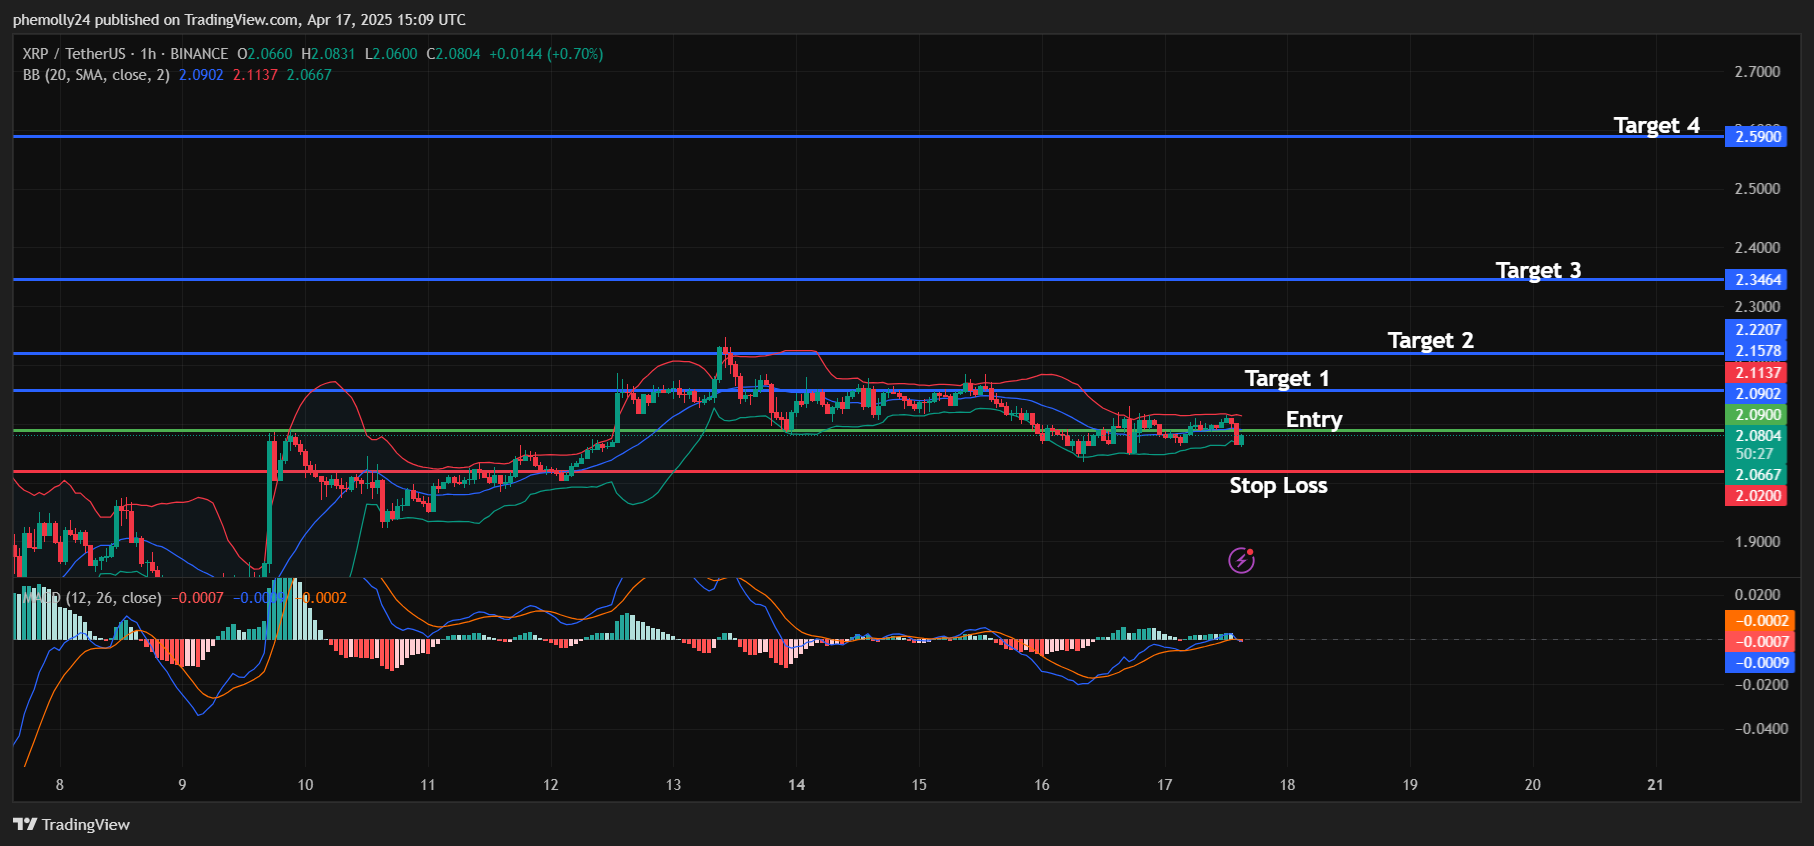Click the orange -0.0002 MACD axis tag
Viewport: 1814px width, 846px height.
[1757, 621]
